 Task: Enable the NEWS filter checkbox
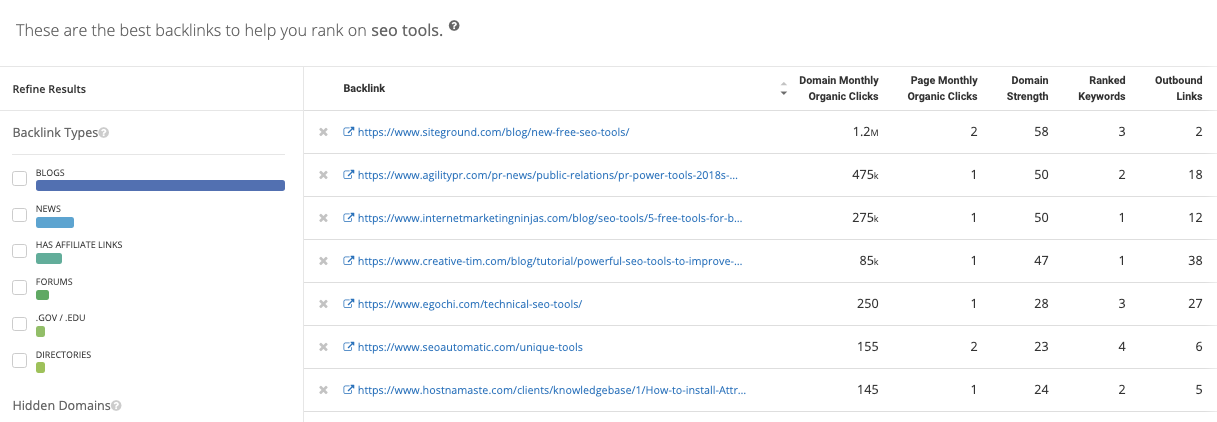click(x=19, y=215)
